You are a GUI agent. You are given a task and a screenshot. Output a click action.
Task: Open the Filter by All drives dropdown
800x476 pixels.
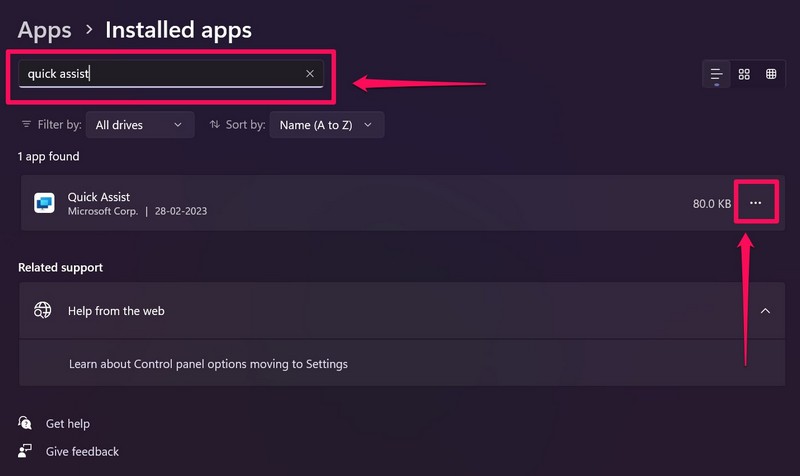[x=139, y=125]
